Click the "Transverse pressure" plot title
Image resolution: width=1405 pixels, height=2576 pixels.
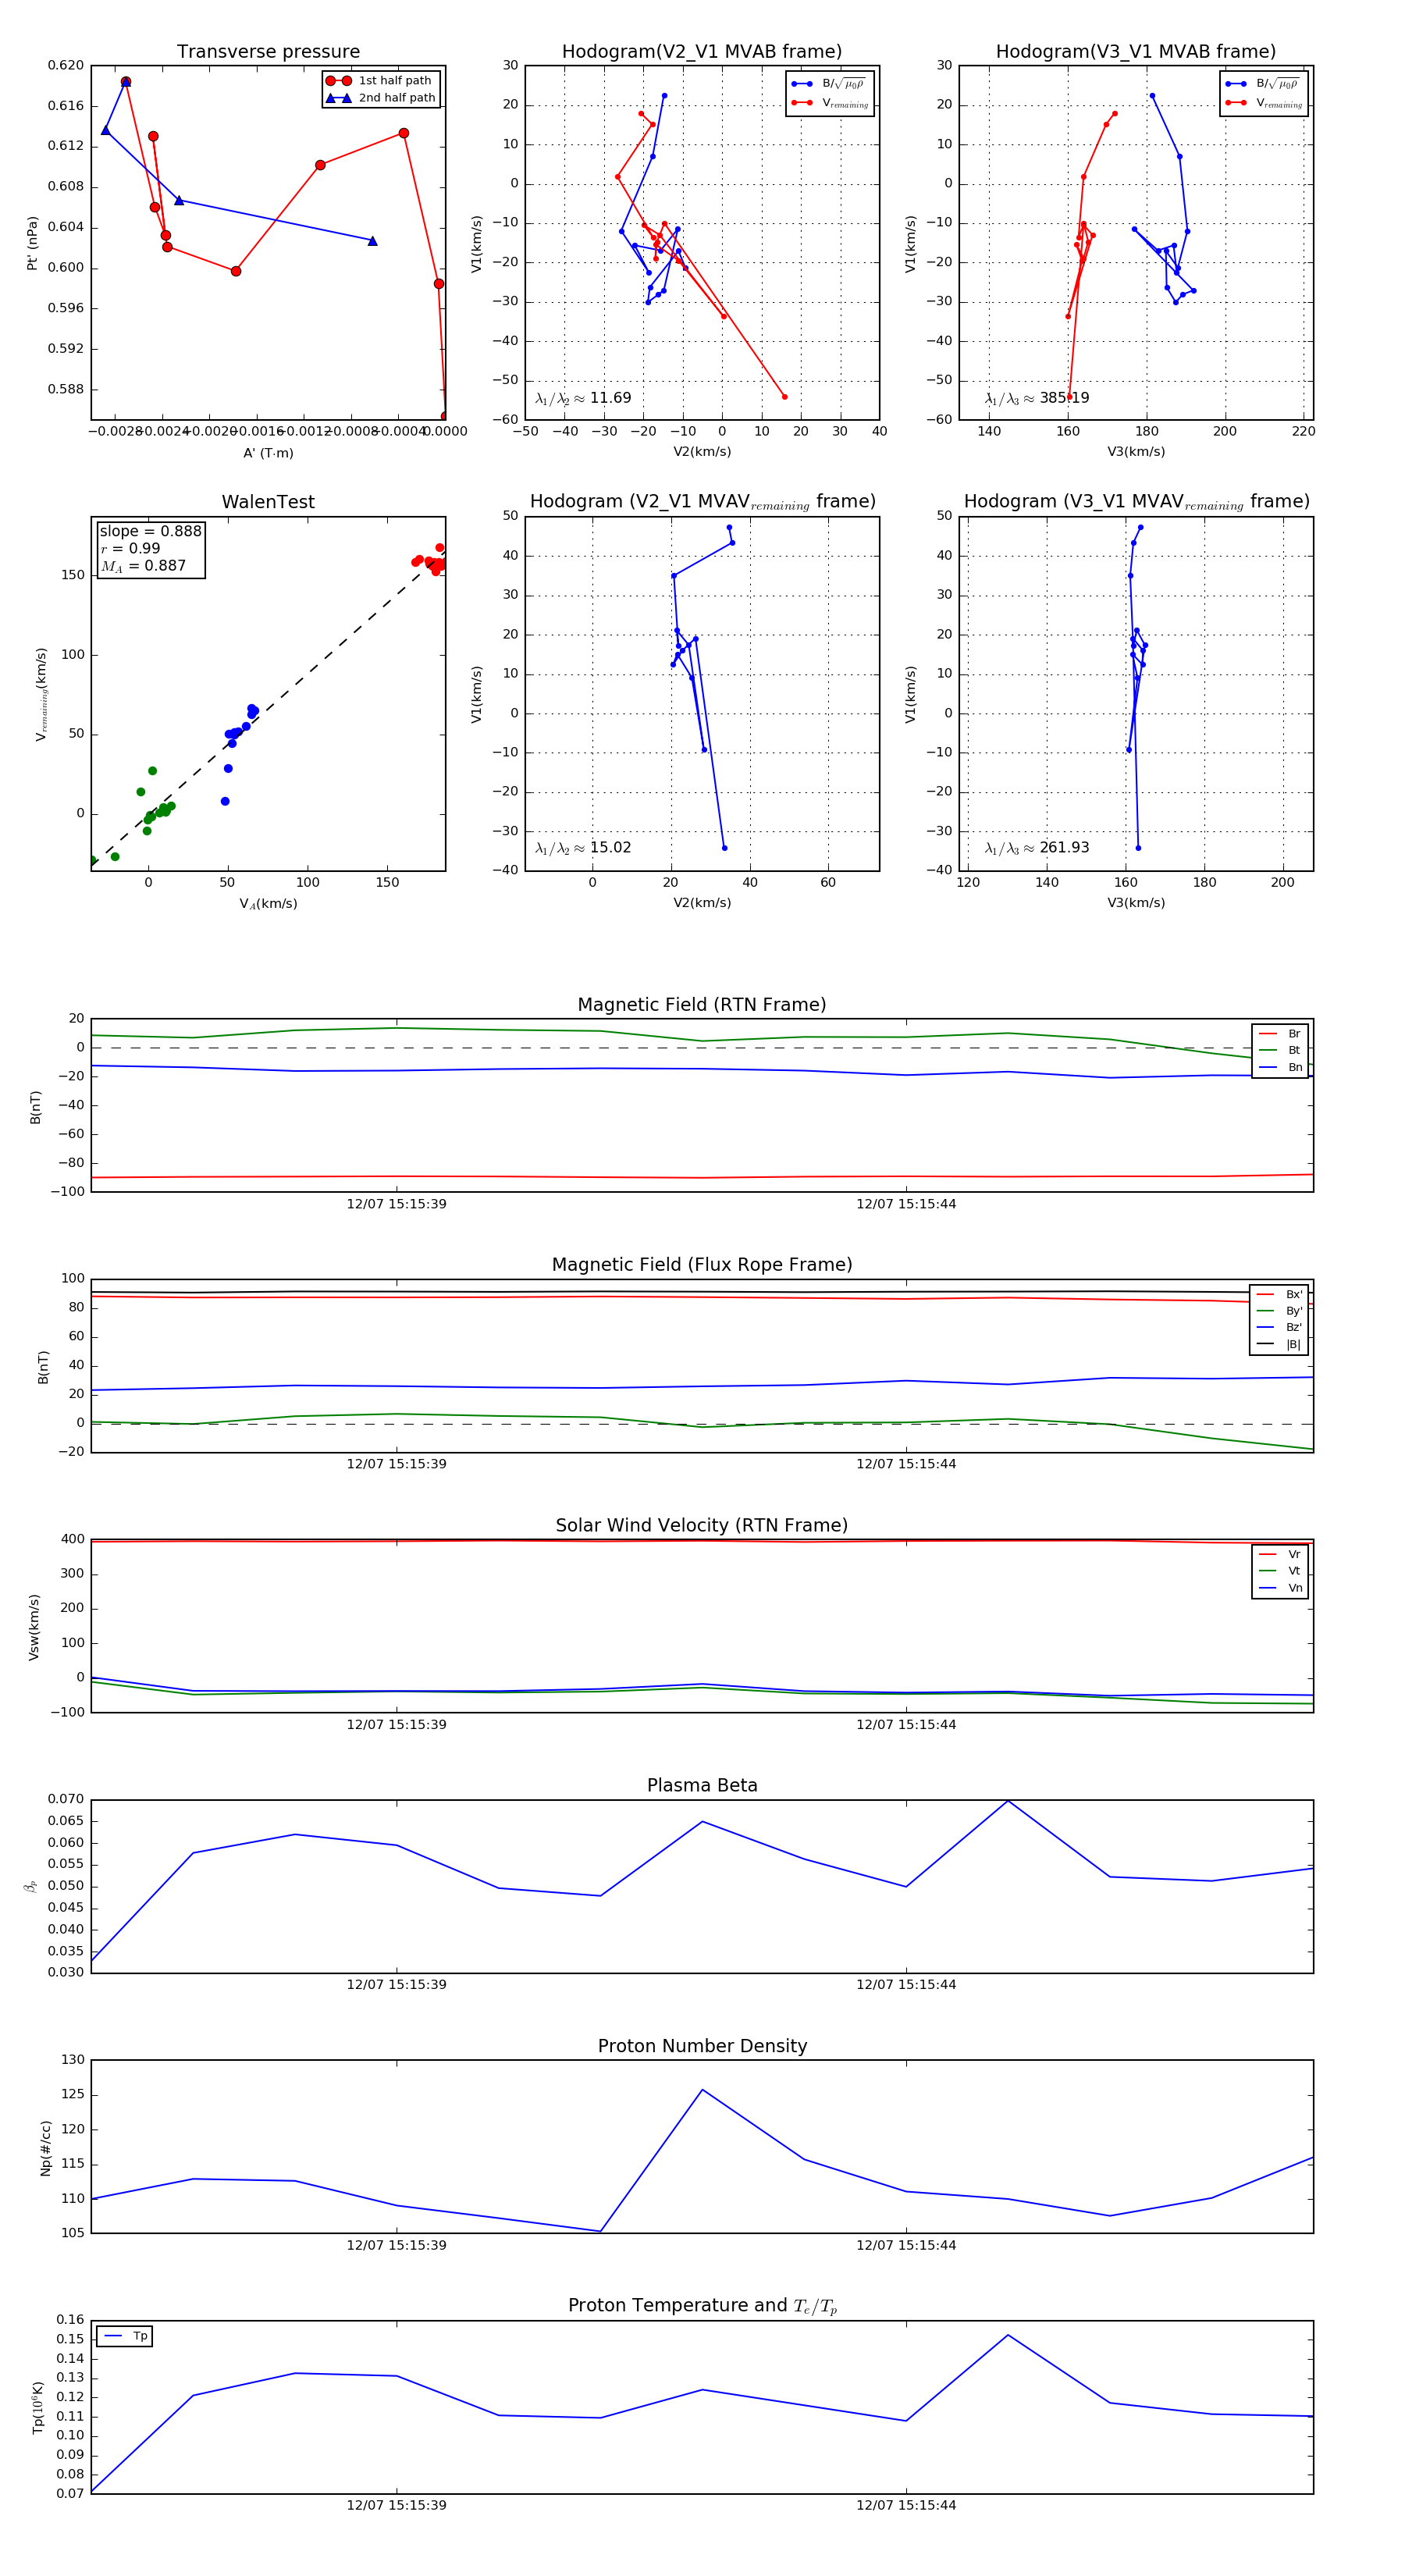[x=268, y=52]
